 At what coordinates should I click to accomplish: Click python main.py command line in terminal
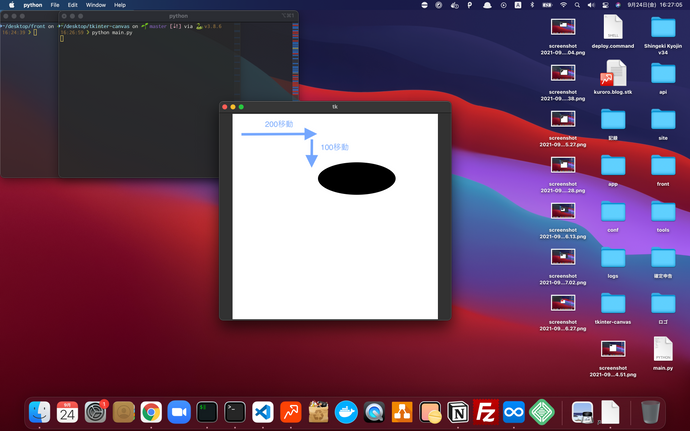[x=112, y=33]
